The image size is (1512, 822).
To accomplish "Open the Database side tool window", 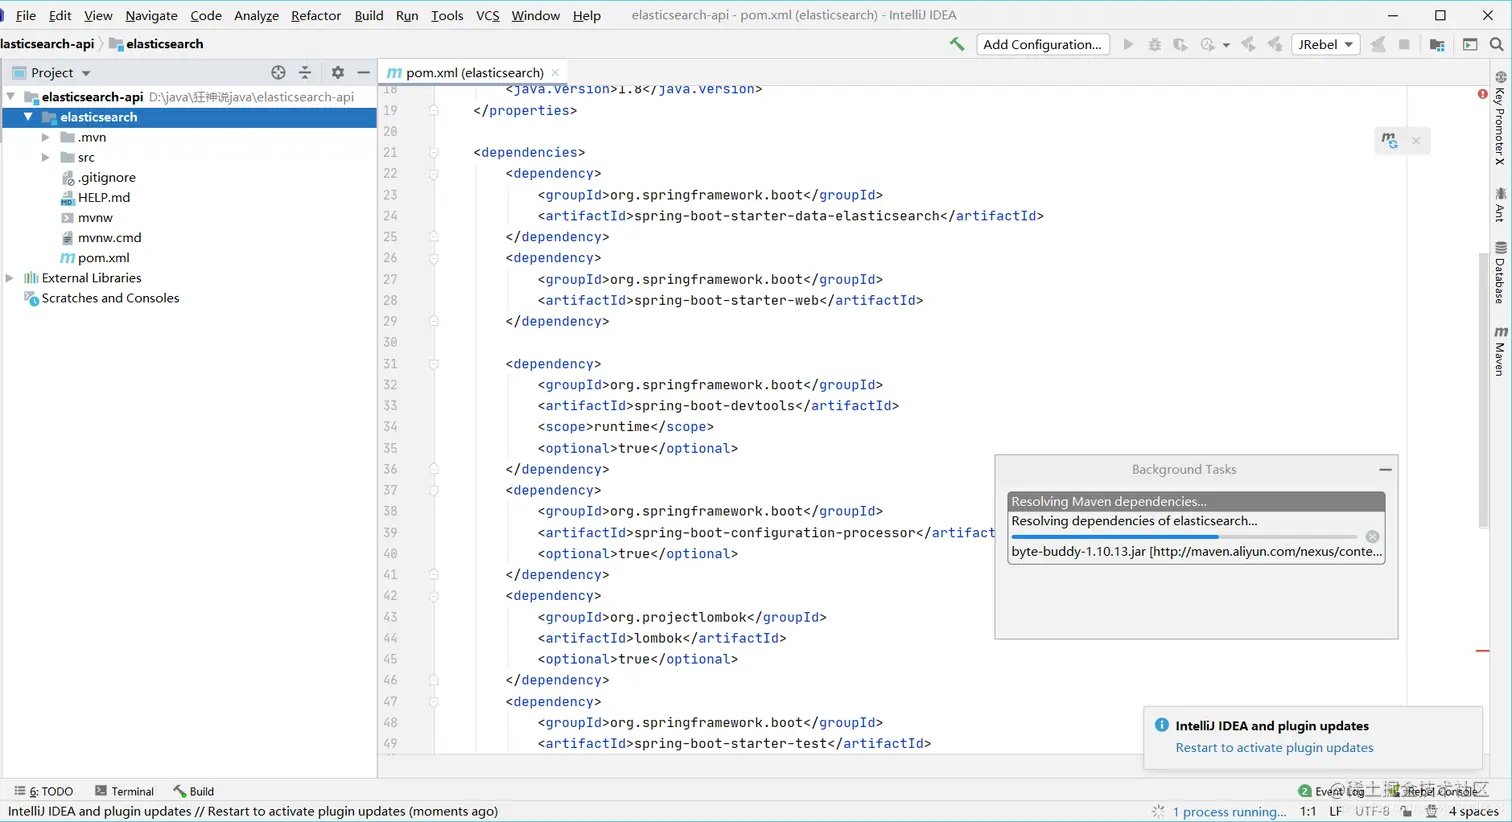I will pyautogui.click(x=1500, y=272).
